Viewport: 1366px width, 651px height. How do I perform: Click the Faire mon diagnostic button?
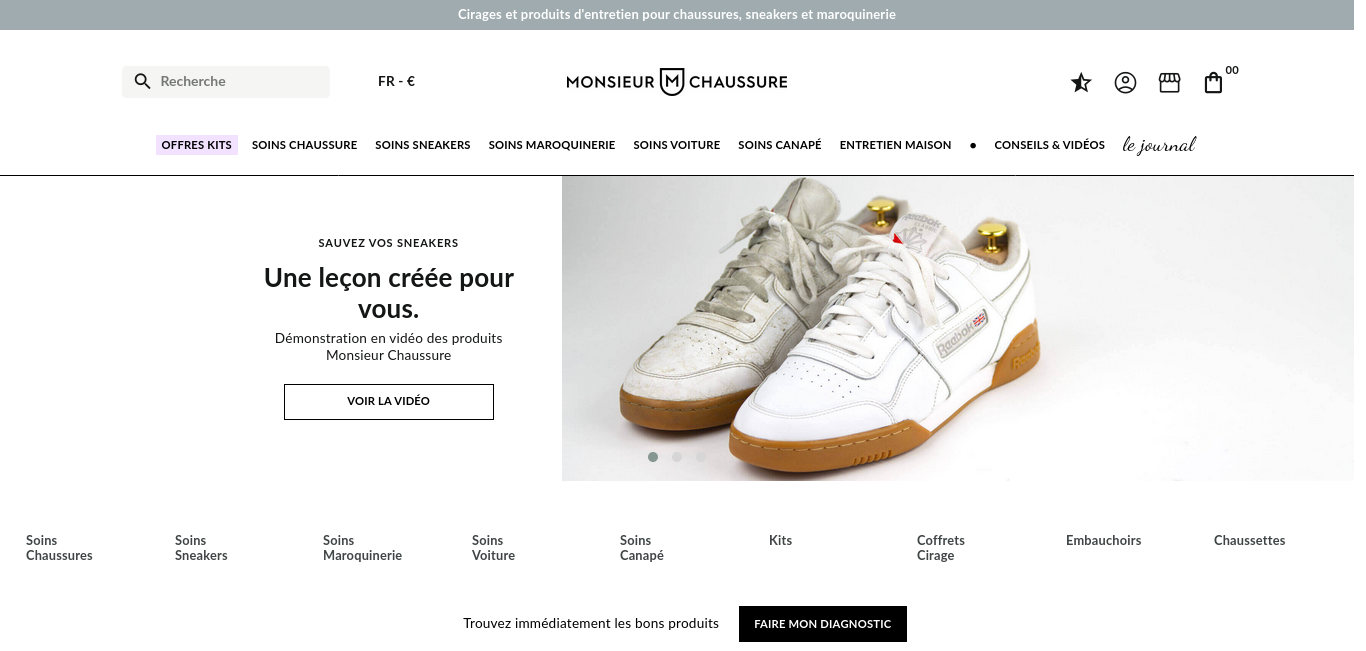tap(823, 624)
